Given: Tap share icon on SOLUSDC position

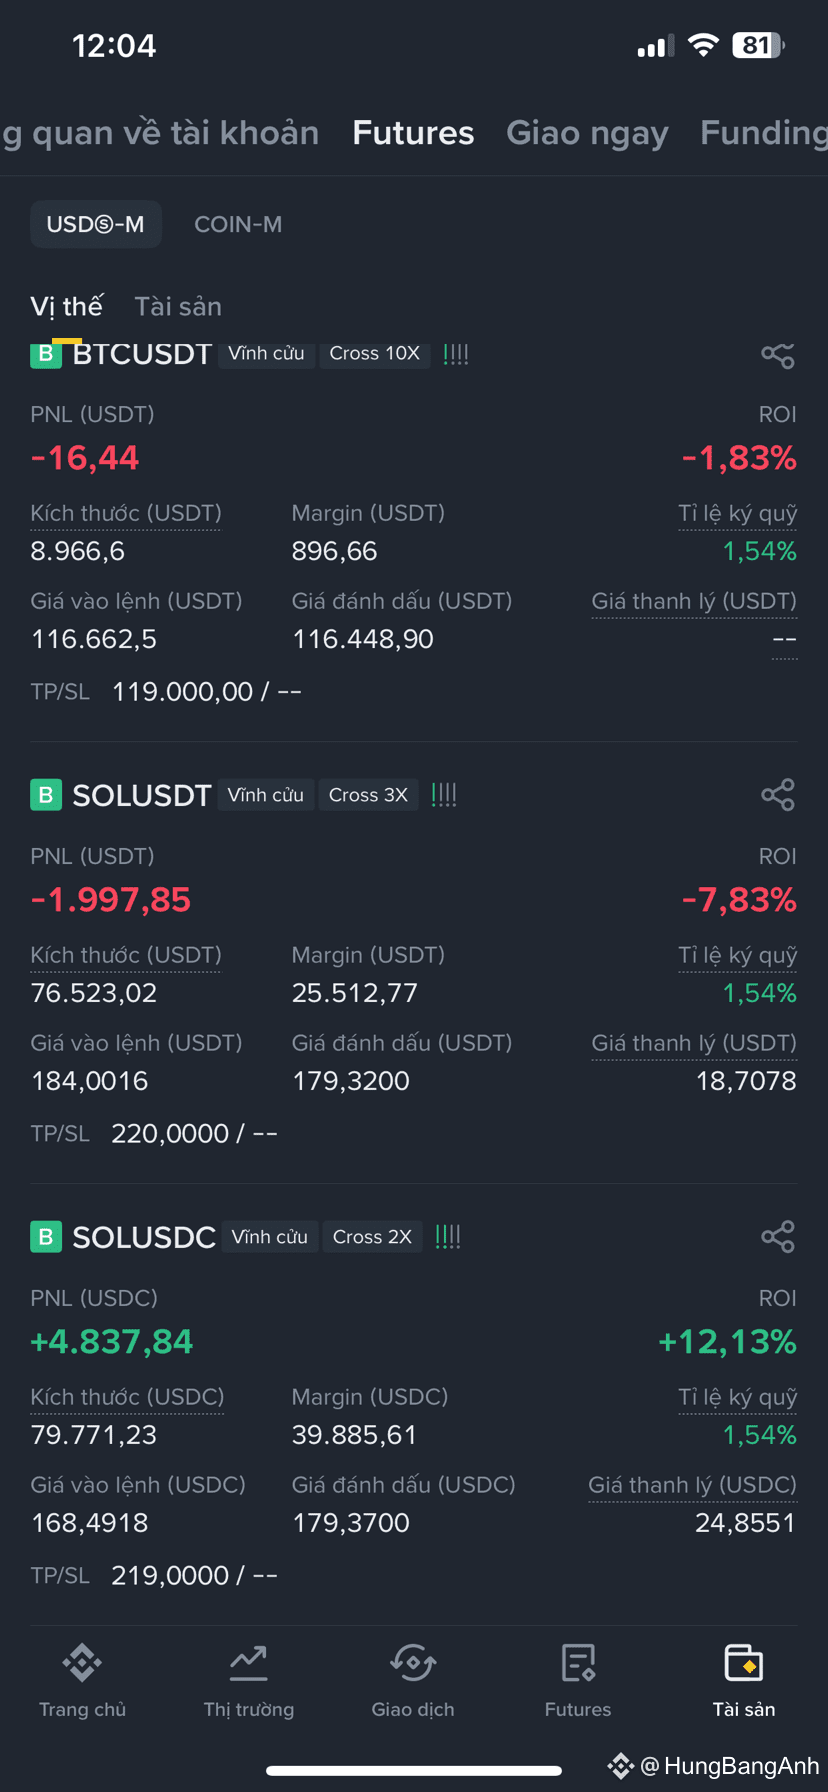Looking at the screenshot, I should click(x=778, y=1237).
